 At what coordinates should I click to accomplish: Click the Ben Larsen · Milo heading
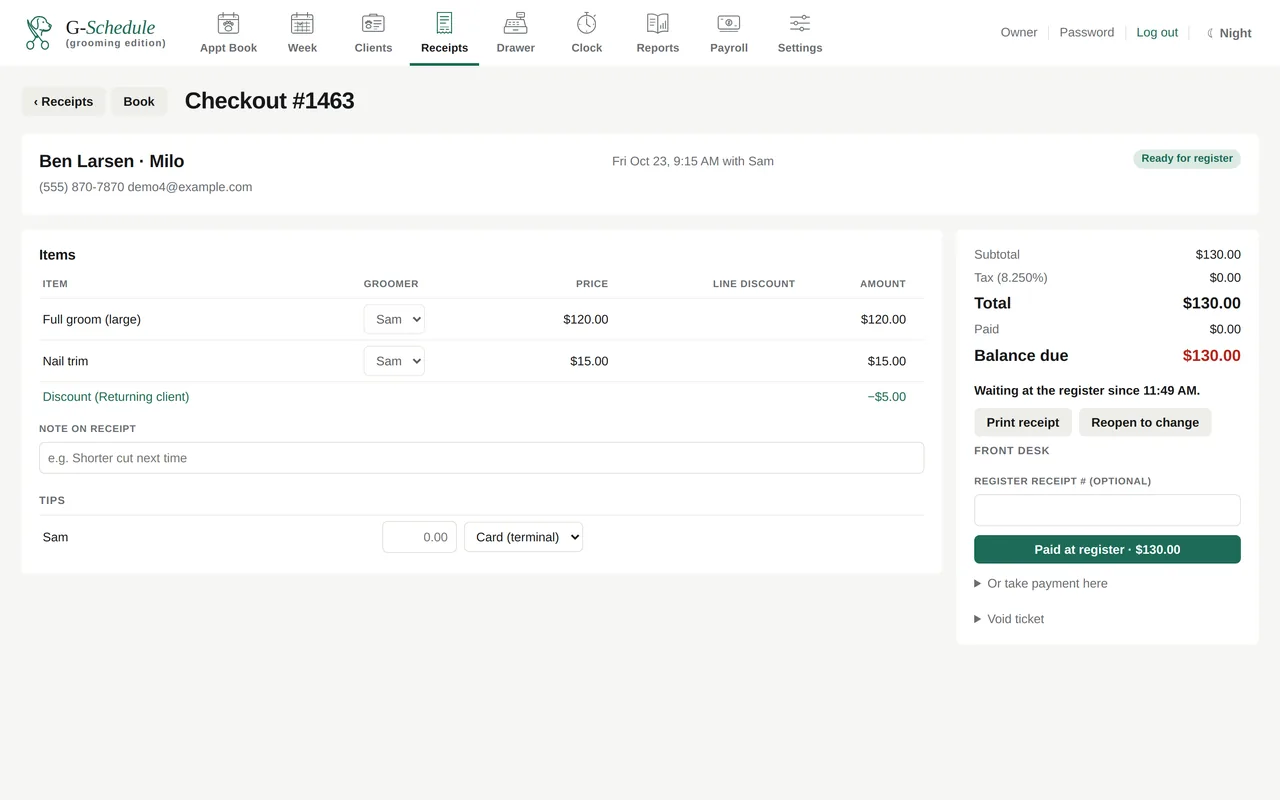(x=112, y=161)
